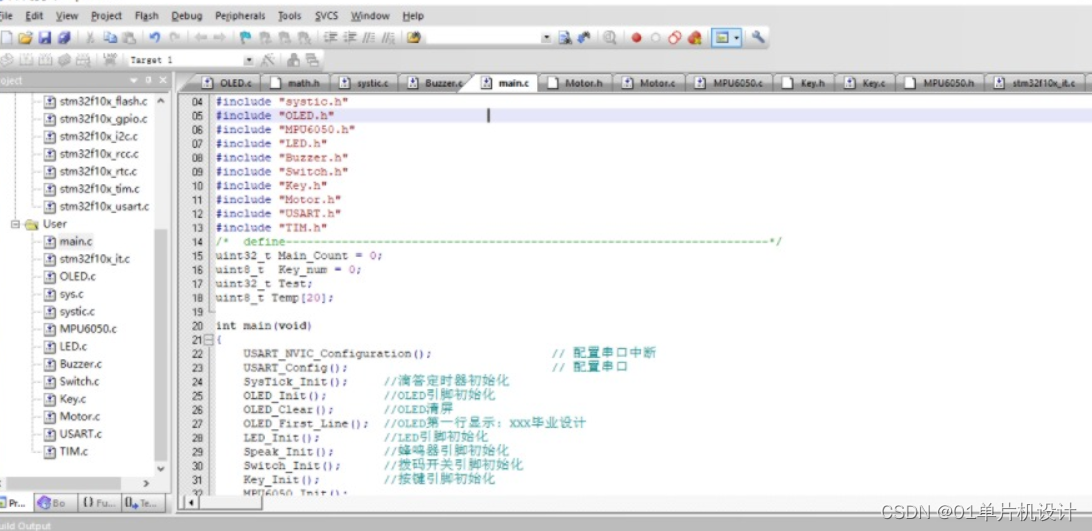The width and height of the screenshot is (1092, 531).
Task: Save the current file with the disk icon
Action: [x=44, y=38]
